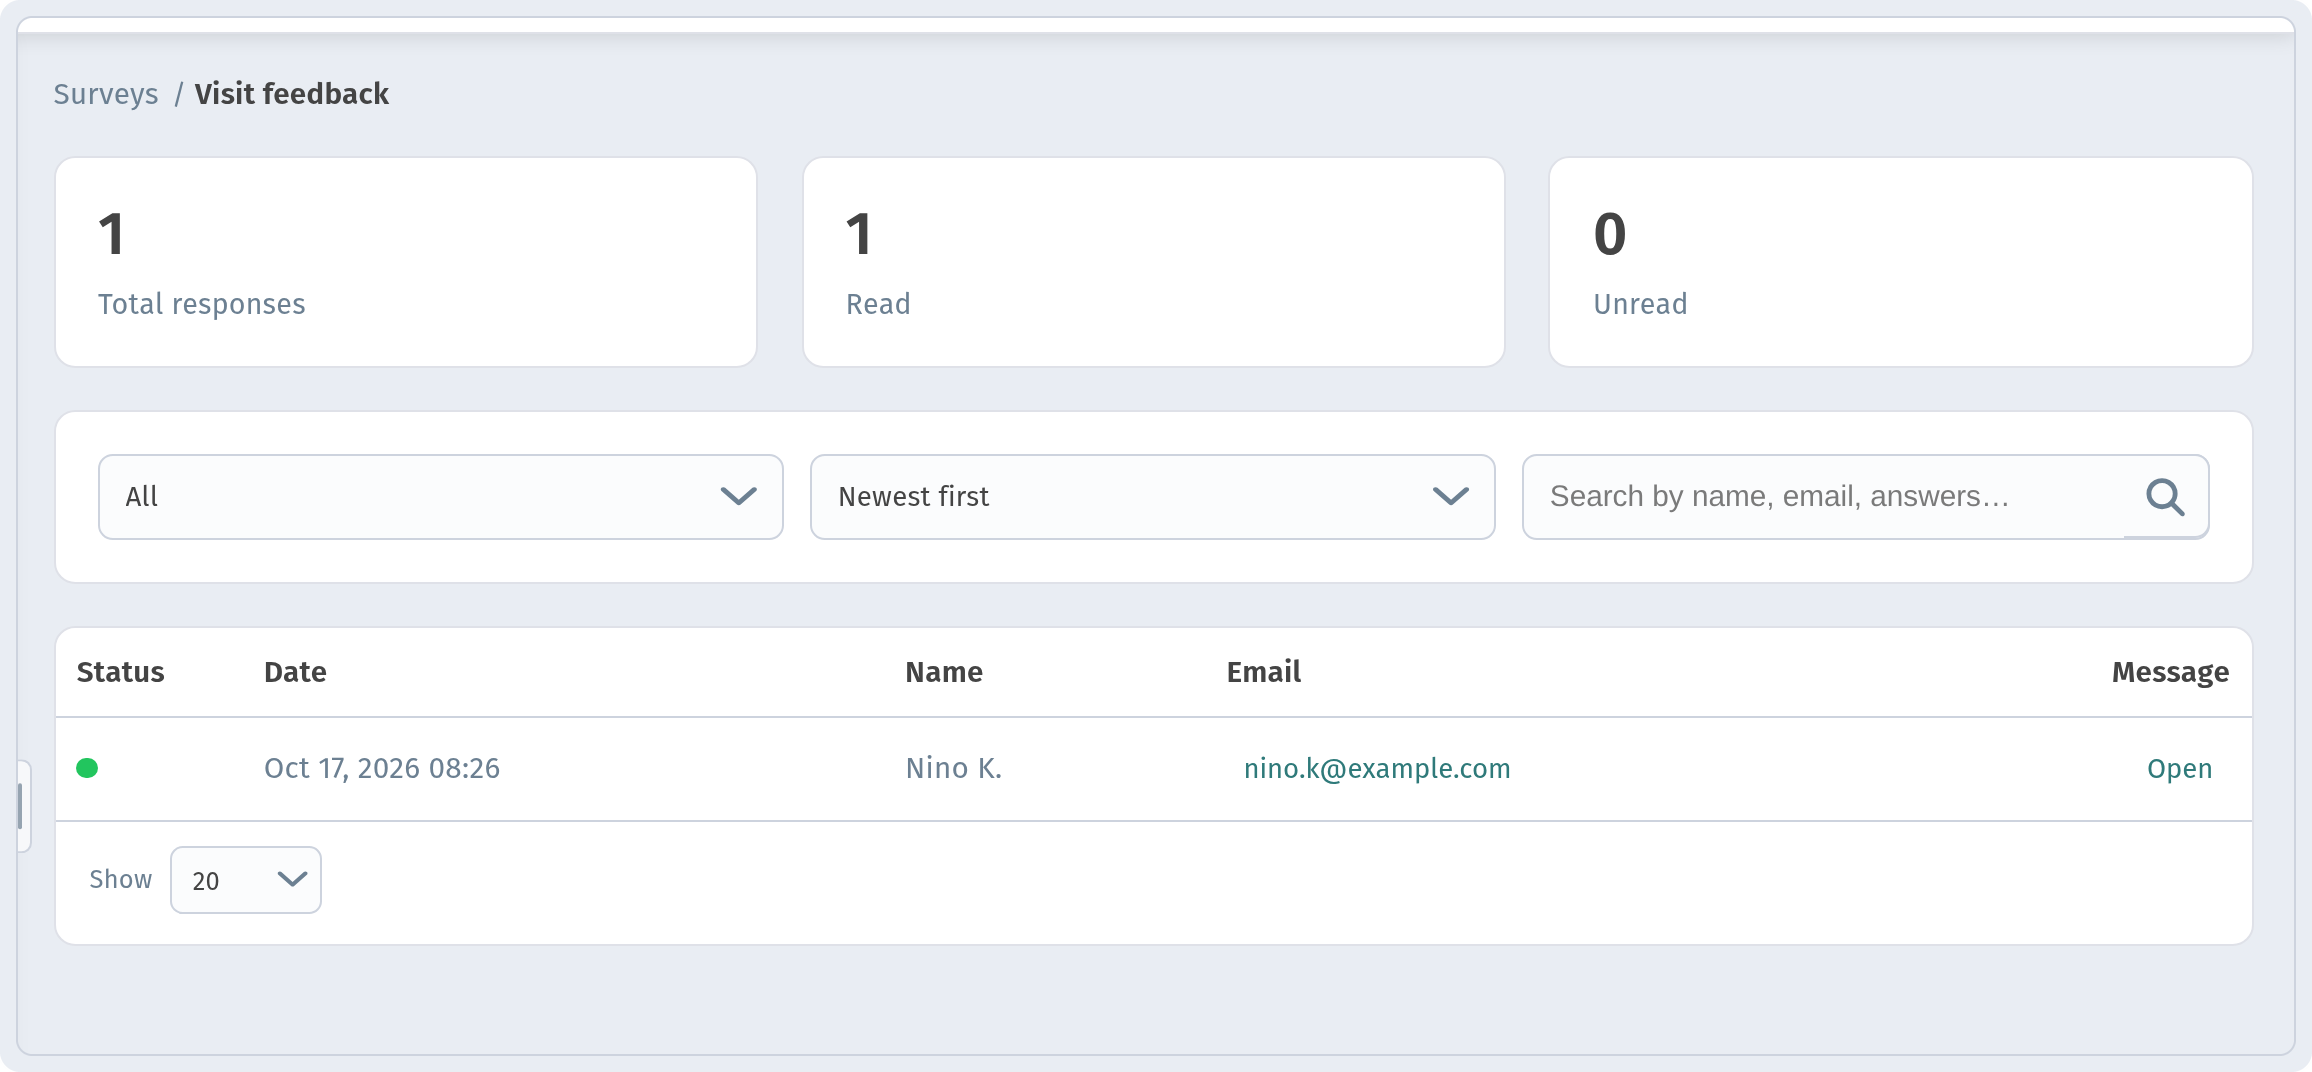Click the sidebar collapse handle at left edge

pyautogui.click(x=22, y=806)
